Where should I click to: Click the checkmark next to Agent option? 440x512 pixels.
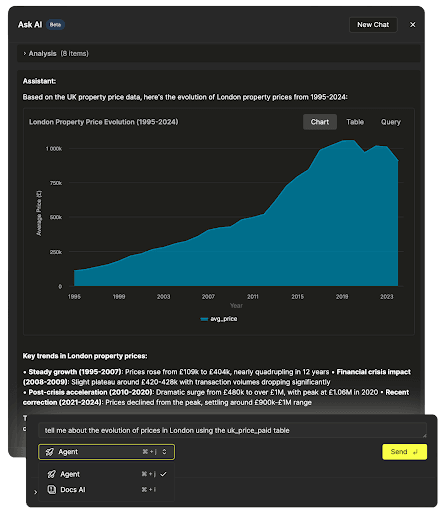coord(163,474)
